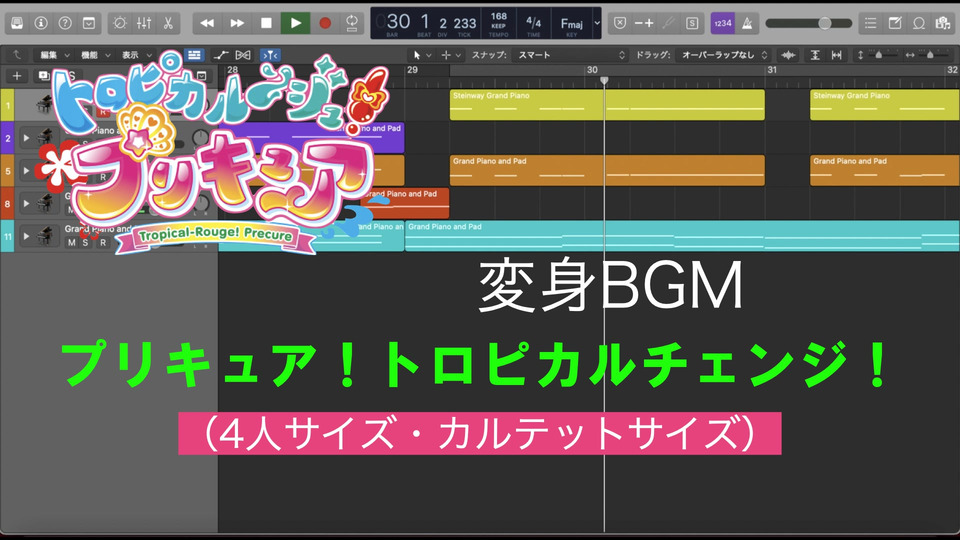
Task: Open the 編集 menu
Action: click(x=54, y=55)
